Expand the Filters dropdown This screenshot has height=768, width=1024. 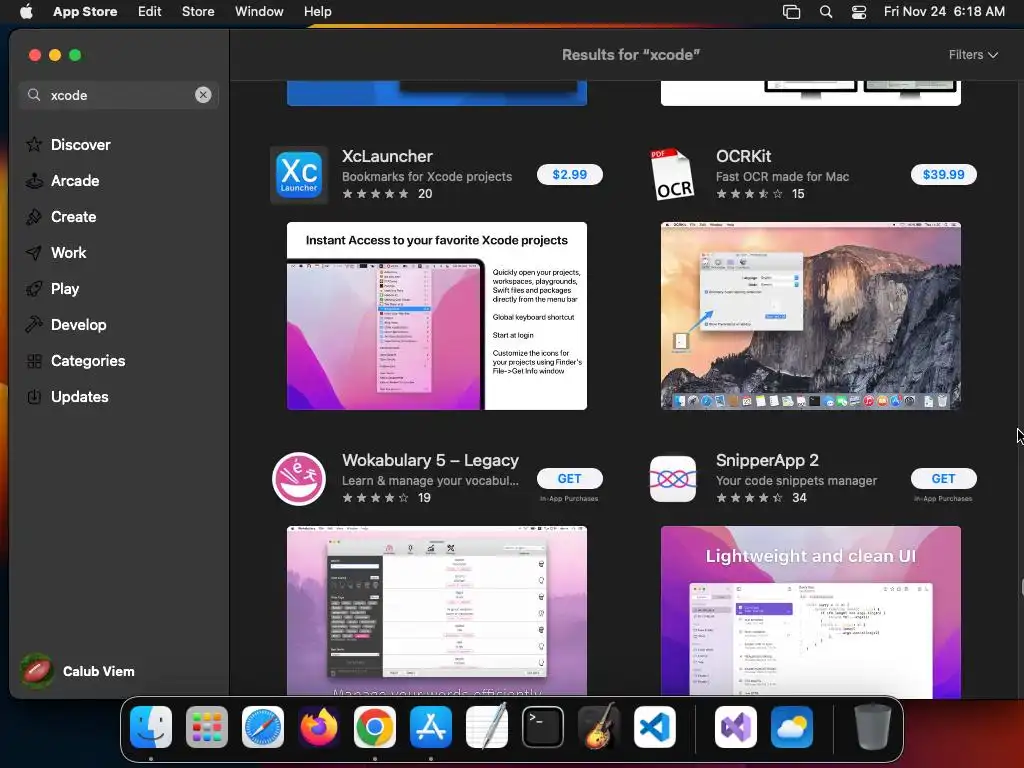tap(973, 55)
